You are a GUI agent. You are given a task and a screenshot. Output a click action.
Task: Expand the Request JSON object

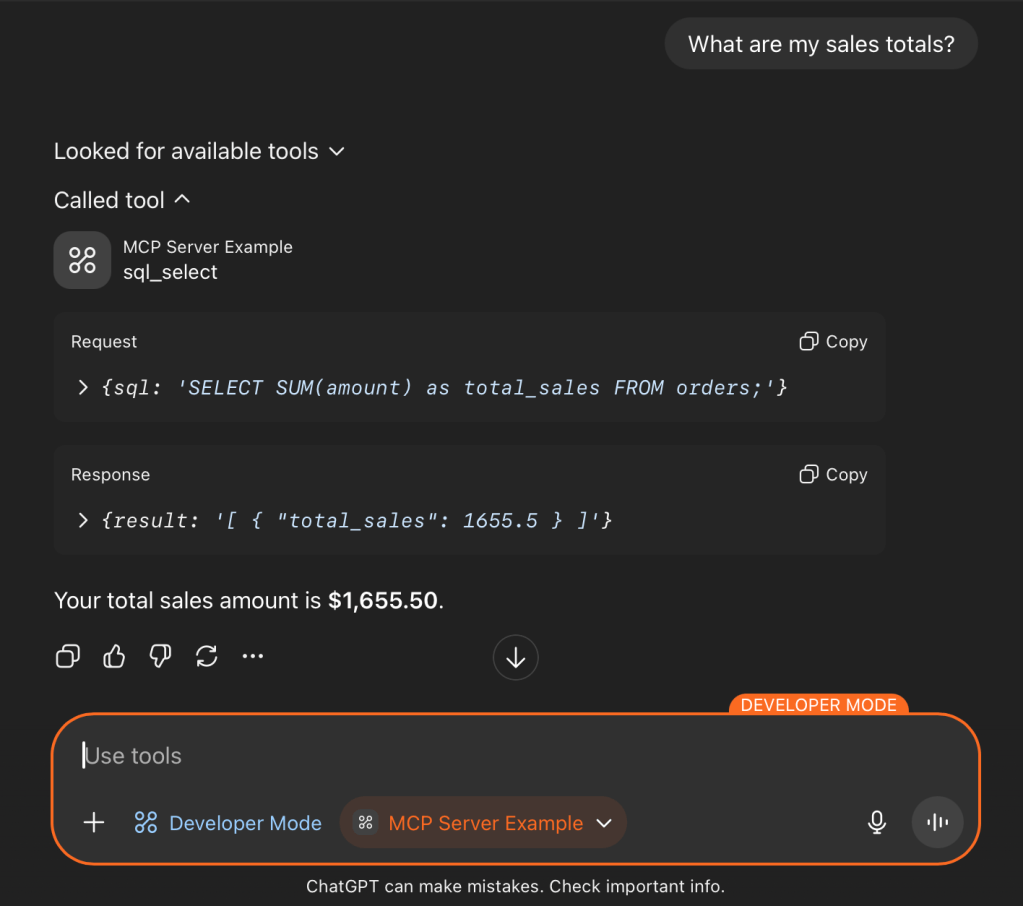pos(83,387)
